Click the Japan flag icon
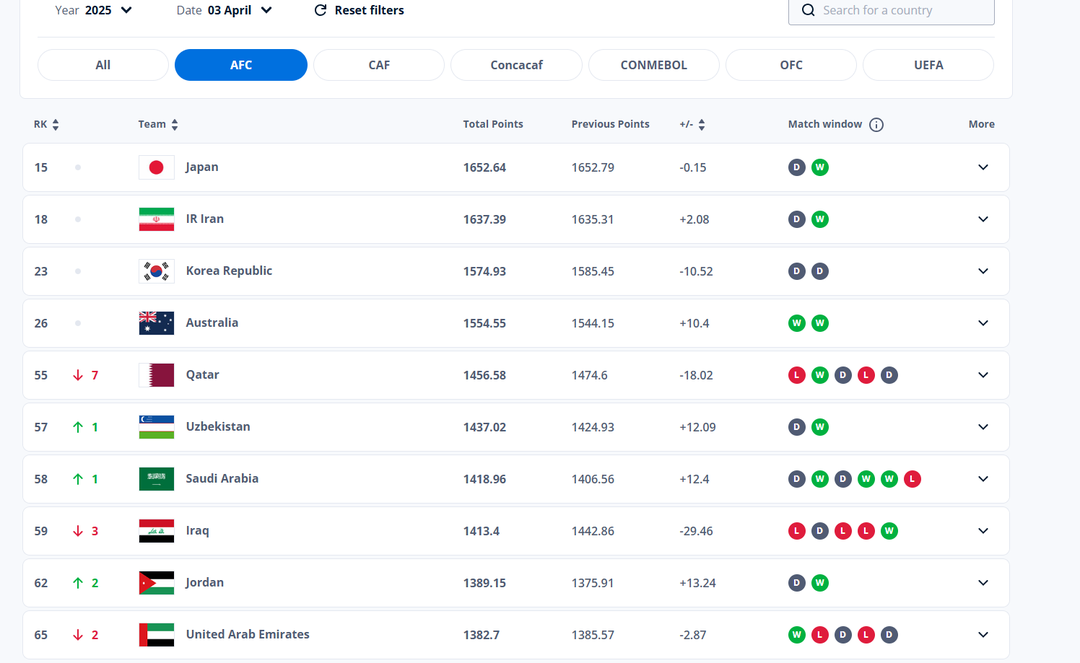 [156, 167]
